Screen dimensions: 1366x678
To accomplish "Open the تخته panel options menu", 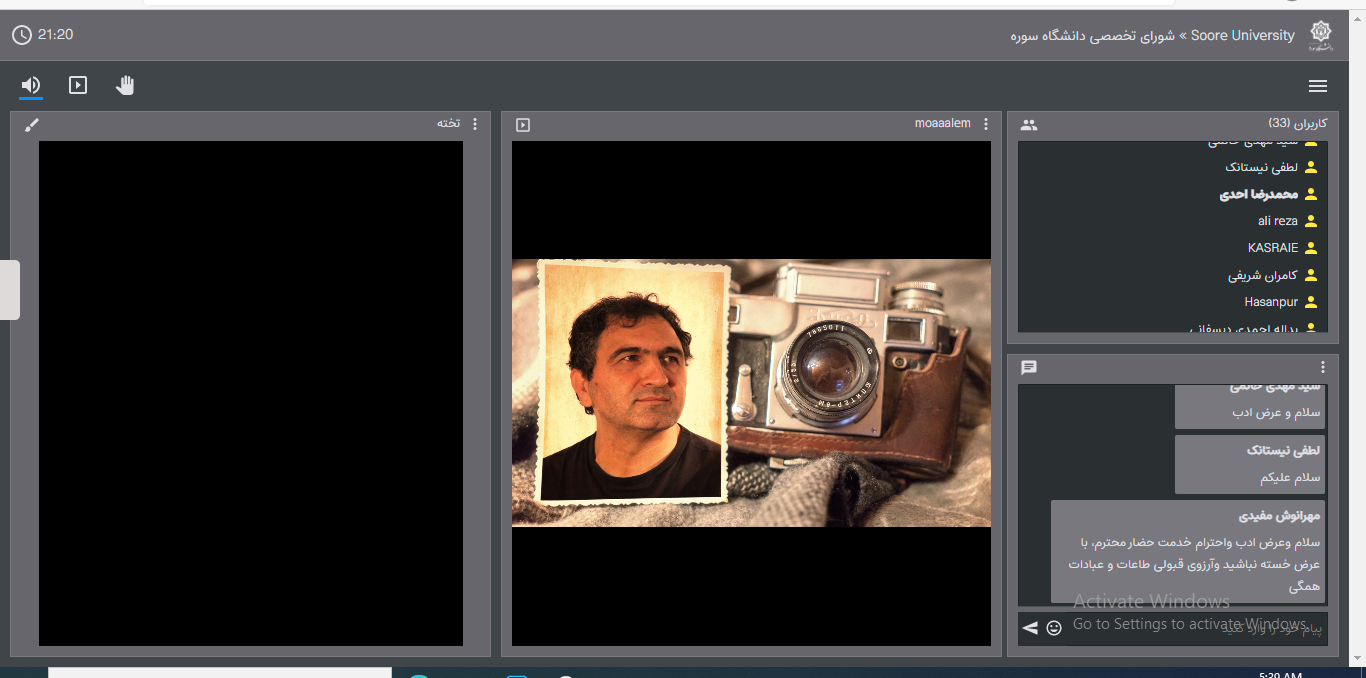I will coord(475,124).
